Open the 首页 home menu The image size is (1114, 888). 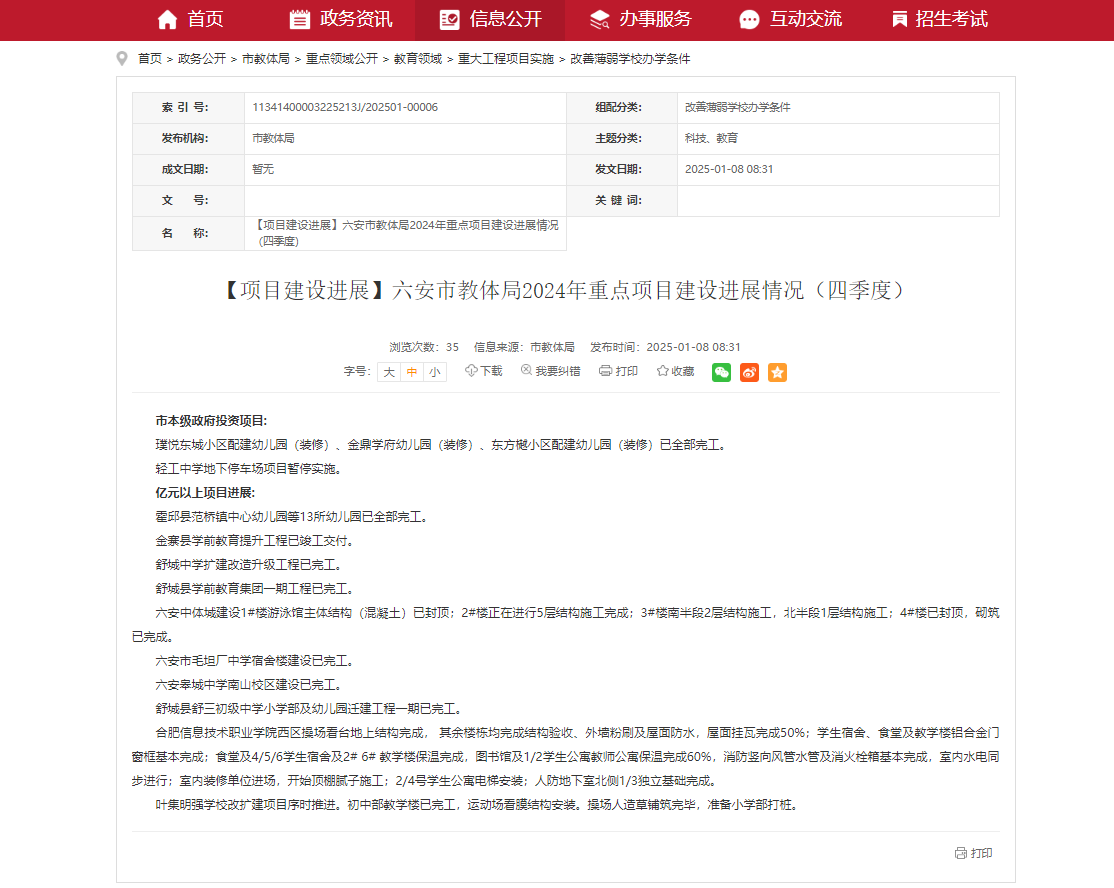190,19
